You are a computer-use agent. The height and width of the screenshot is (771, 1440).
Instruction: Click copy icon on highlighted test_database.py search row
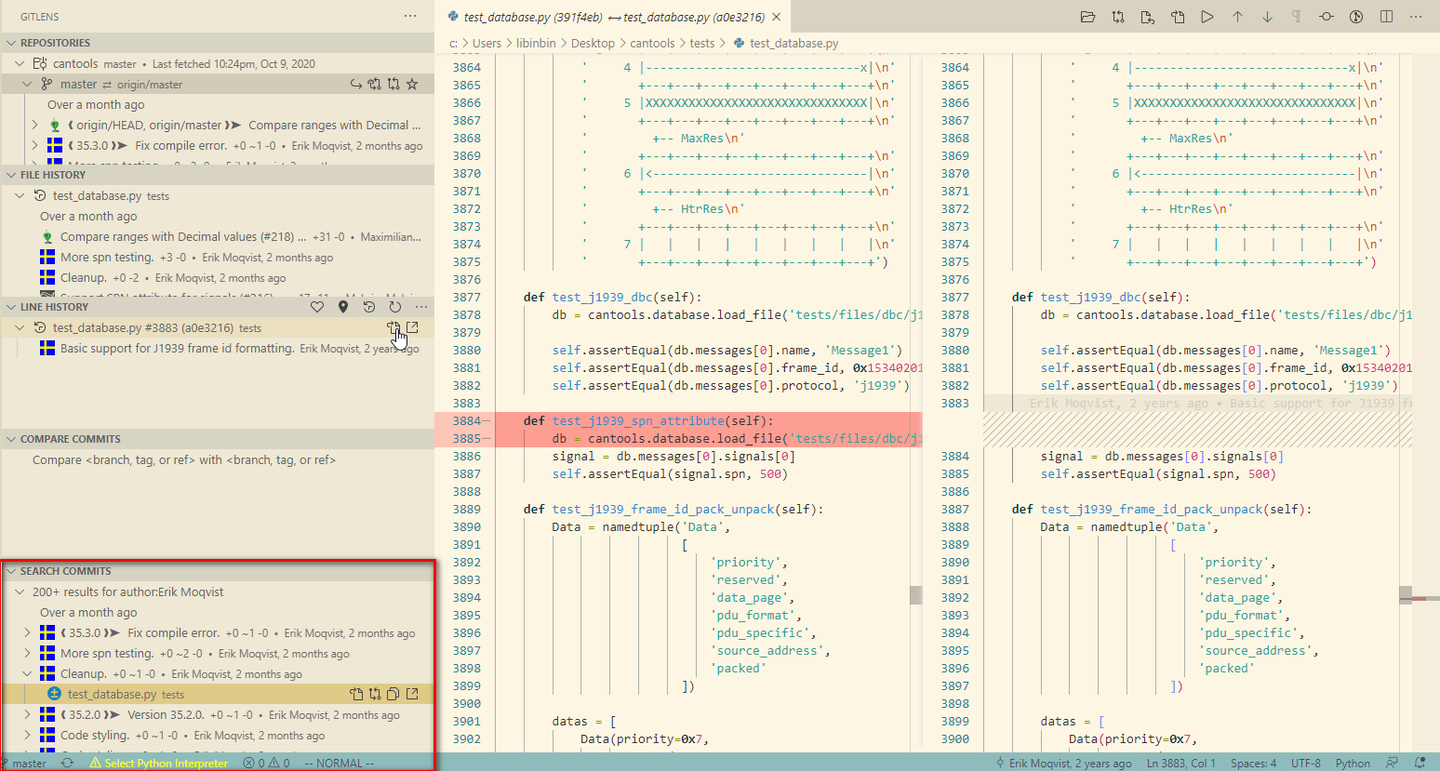[393, 694]
